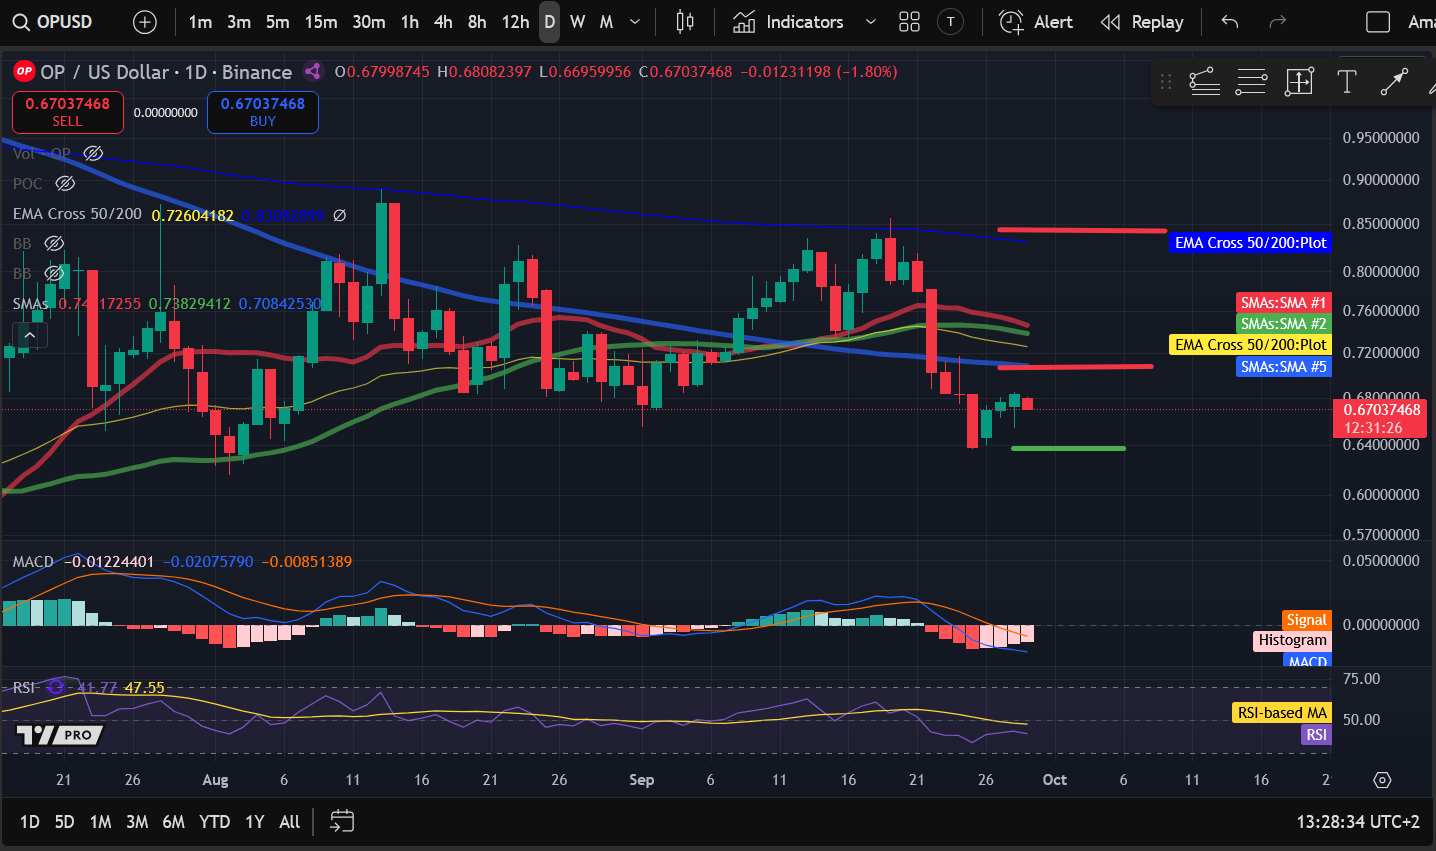Click the Replay button
This screenshot has height=851, width=1436.
click(1141, 22)
